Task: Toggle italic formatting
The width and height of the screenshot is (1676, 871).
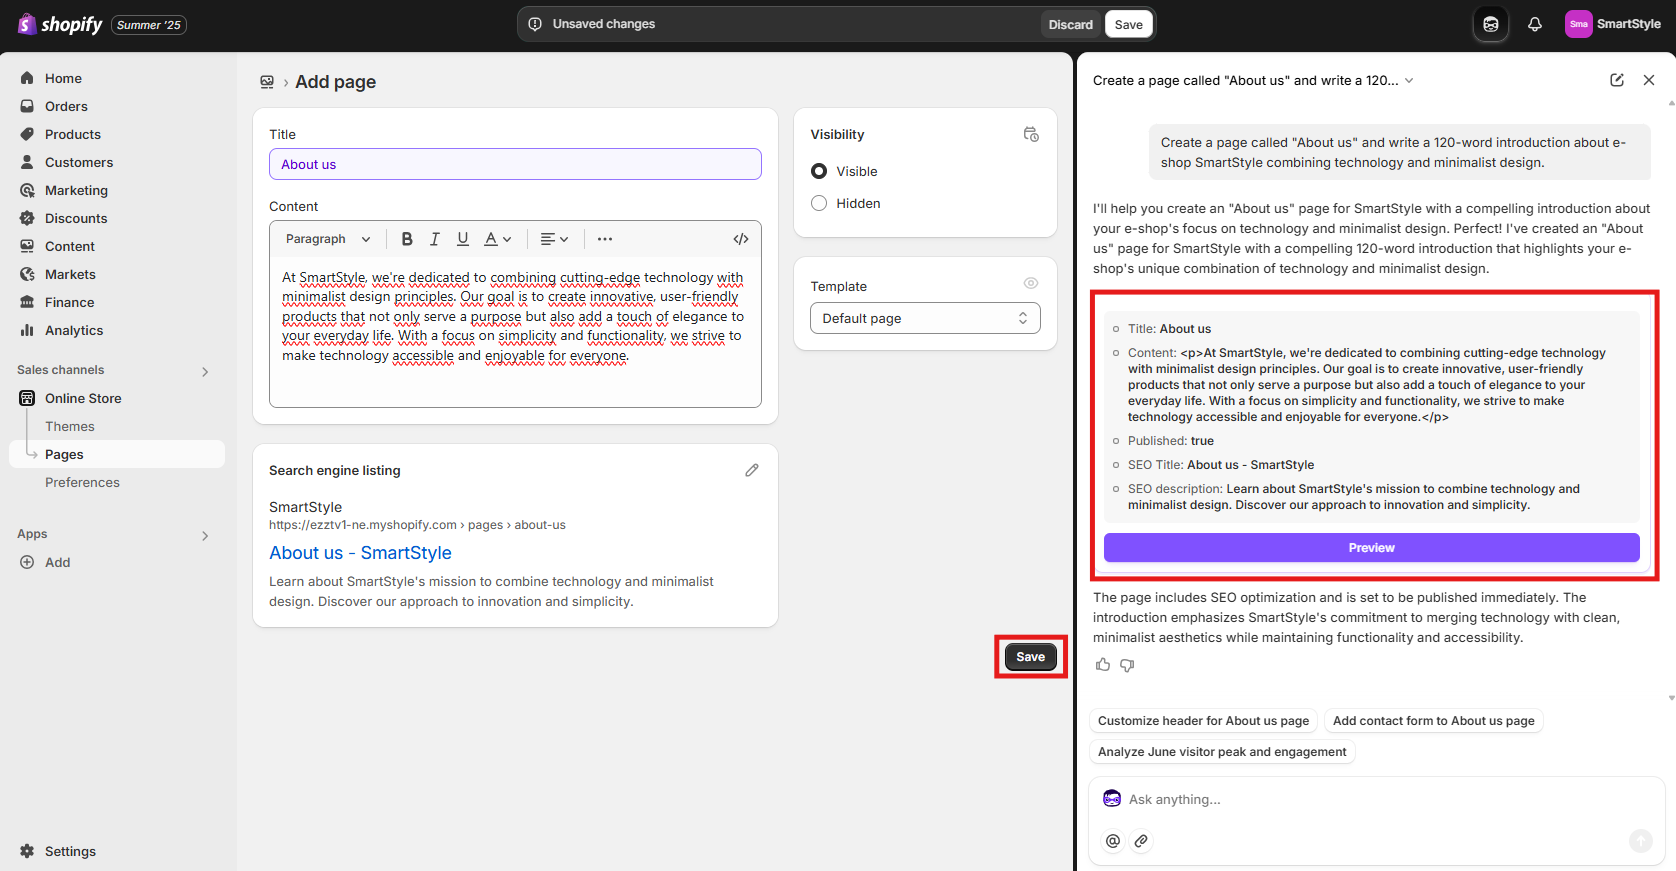Action: 435,239
